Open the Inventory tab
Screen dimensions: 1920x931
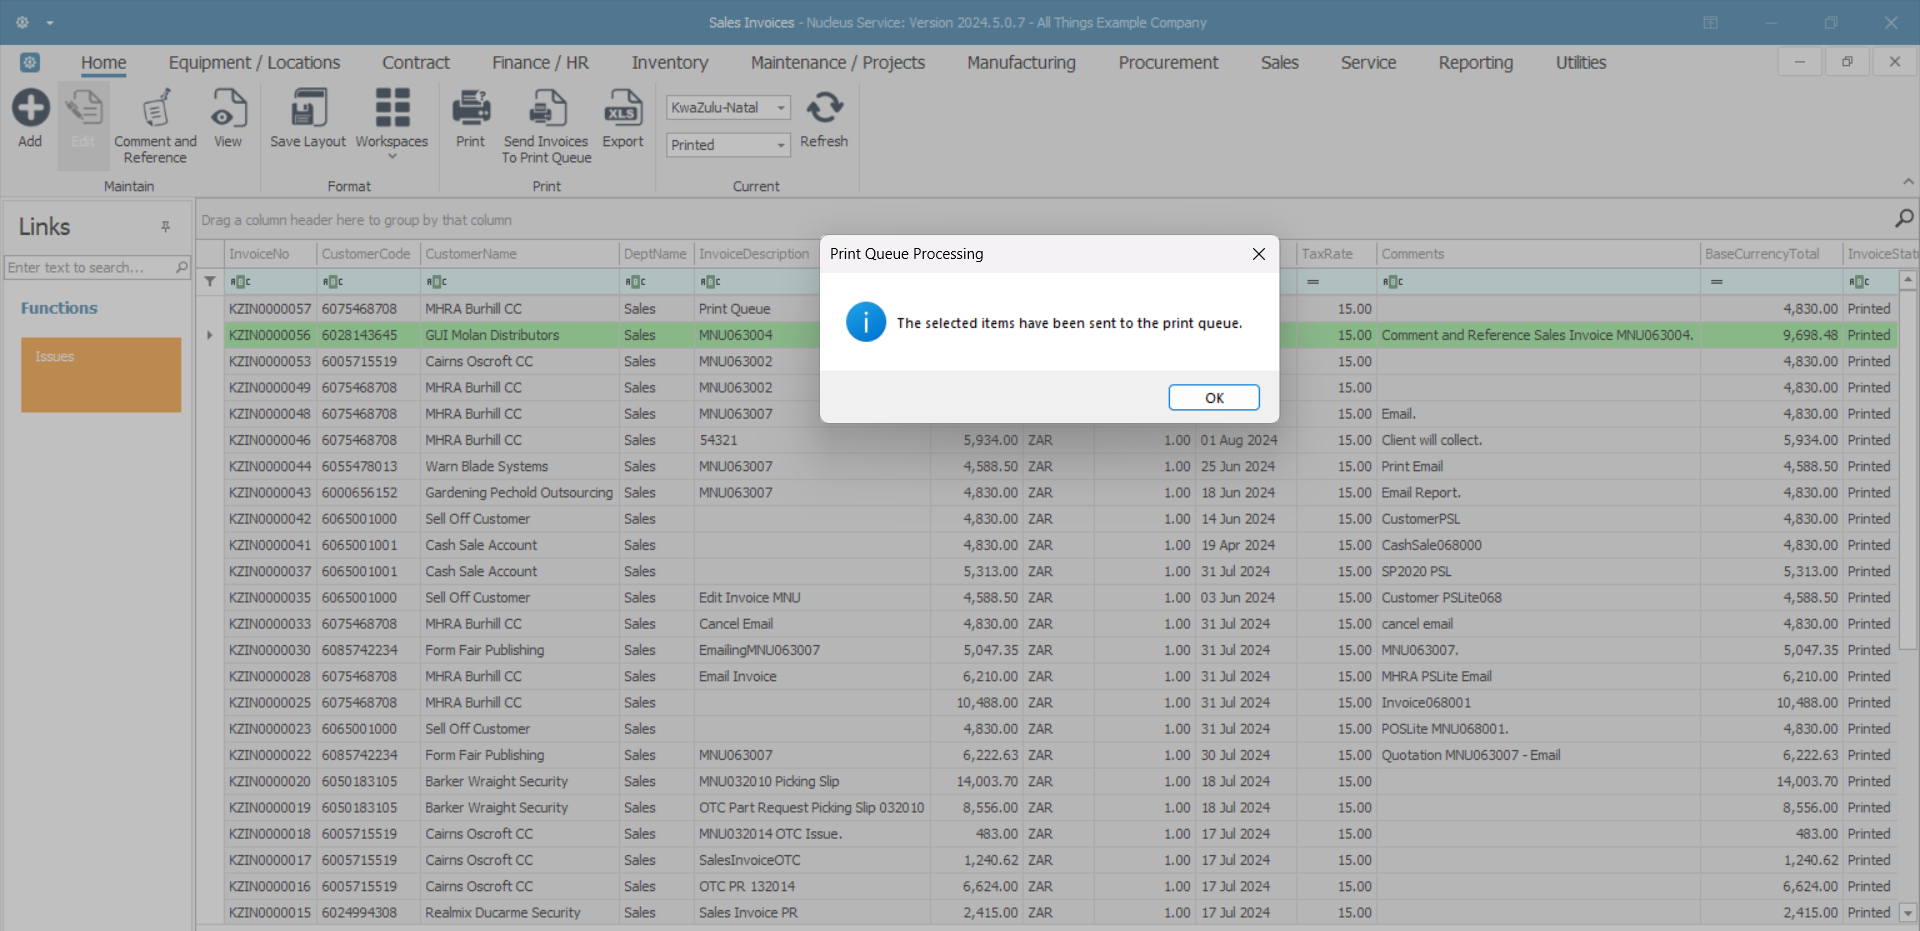click(670, 62)
